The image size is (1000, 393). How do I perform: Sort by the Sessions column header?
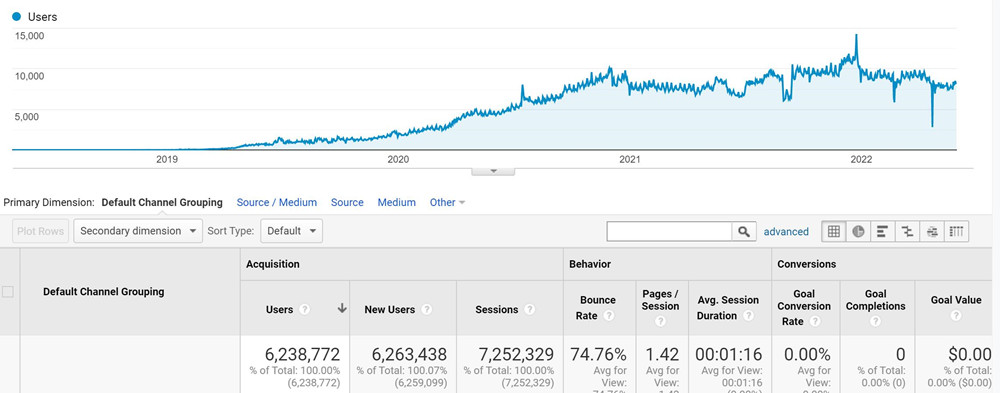point(497,309)
